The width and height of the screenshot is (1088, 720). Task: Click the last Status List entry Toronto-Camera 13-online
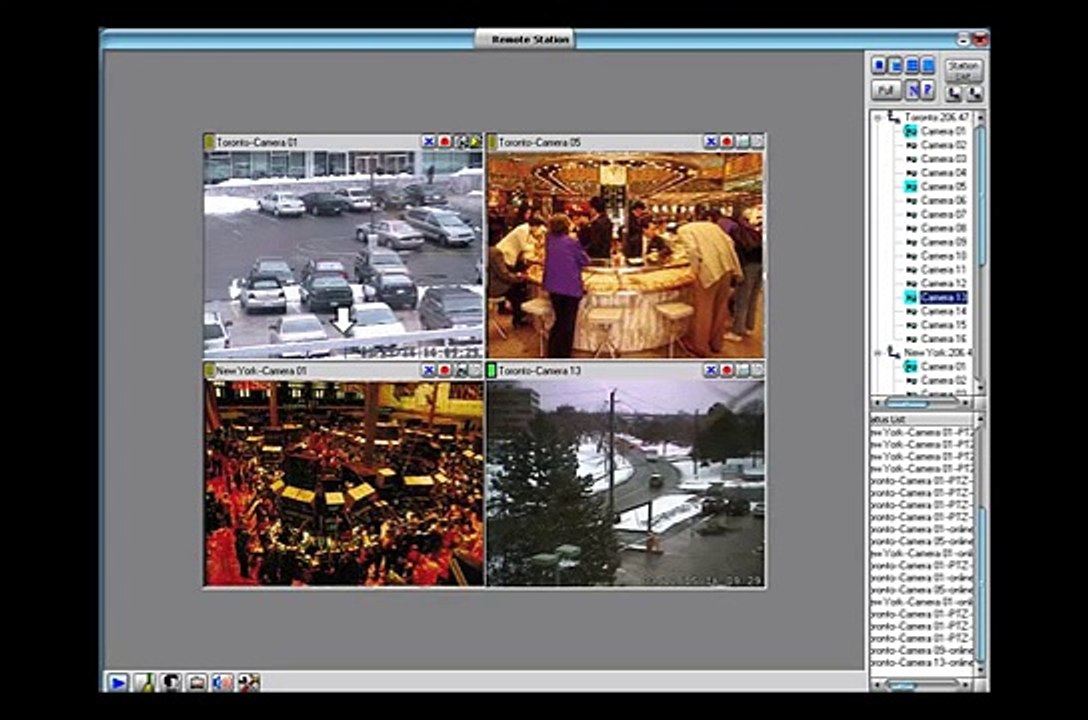921,663
